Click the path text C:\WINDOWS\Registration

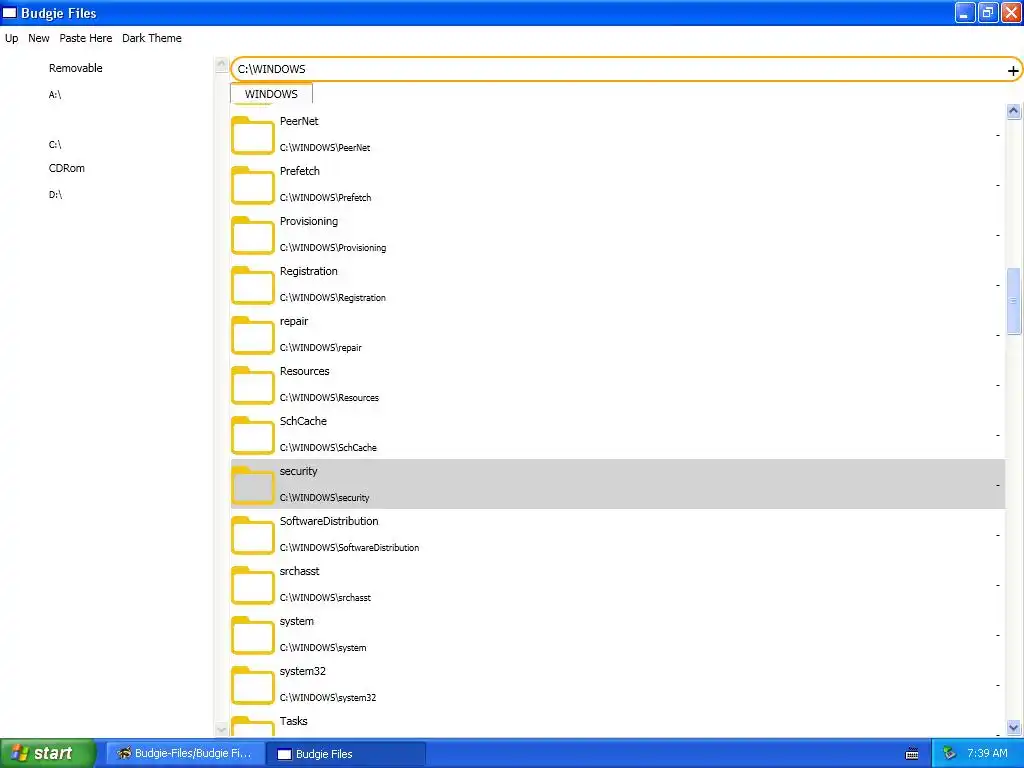click(x=332, y=297)
